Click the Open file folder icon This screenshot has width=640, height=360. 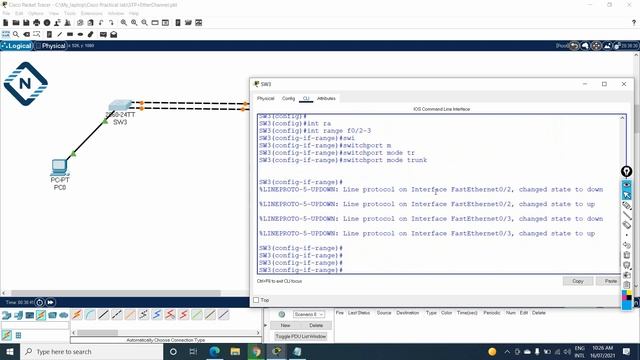[x=16, y=23]
